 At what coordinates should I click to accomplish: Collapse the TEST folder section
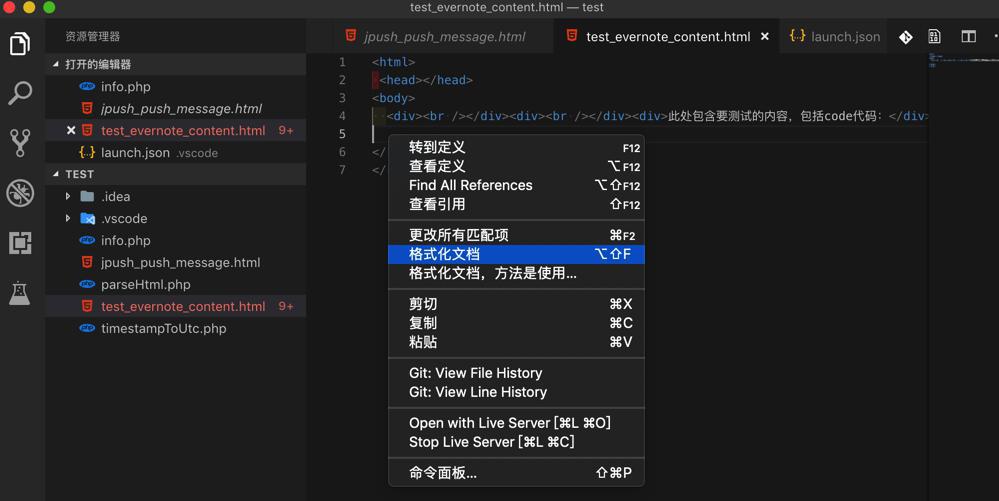pos(176,174)
